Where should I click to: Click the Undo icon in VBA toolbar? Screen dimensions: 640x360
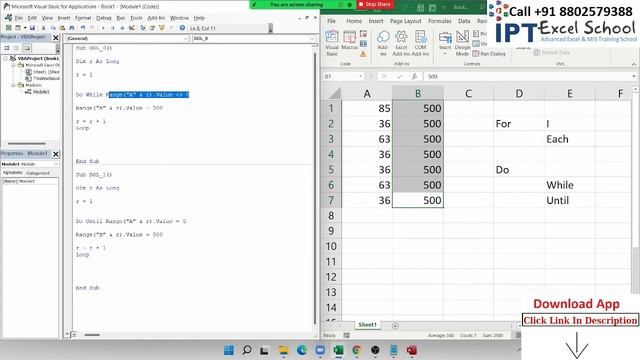click(83, 28)
